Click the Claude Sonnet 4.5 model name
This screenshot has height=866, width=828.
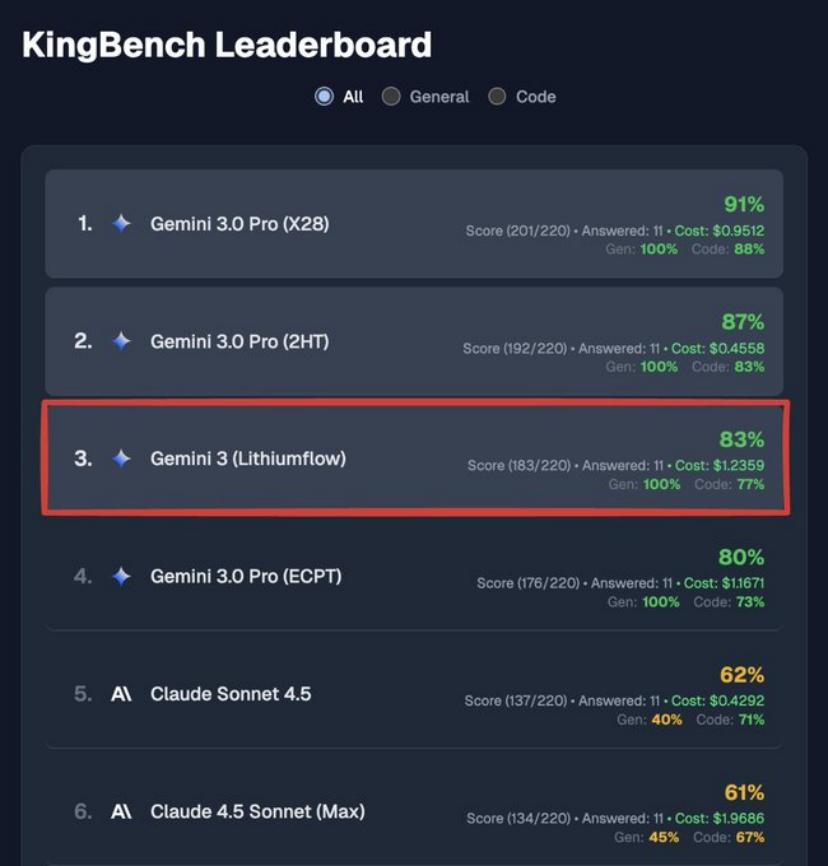[x=230, y=694]
